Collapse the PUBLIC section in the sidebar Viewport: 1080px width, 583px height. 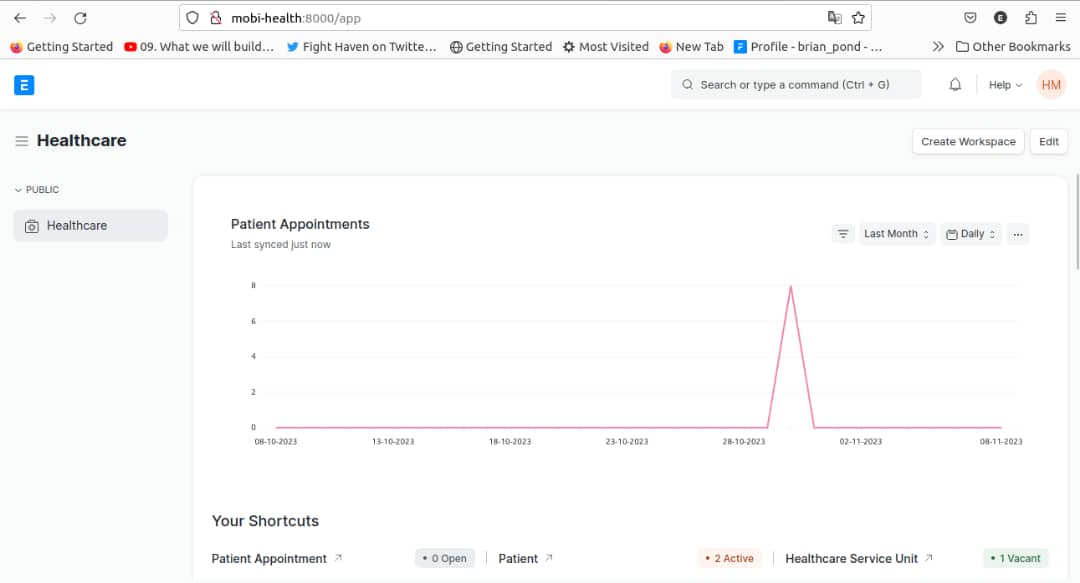click(18, 189)
